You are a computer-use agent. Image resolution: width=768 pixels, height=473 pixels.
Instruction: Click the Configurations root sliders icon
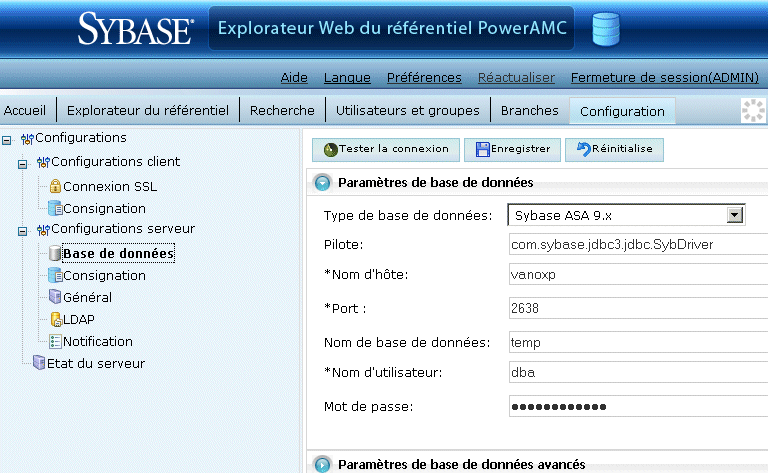(x=27, y=139)
